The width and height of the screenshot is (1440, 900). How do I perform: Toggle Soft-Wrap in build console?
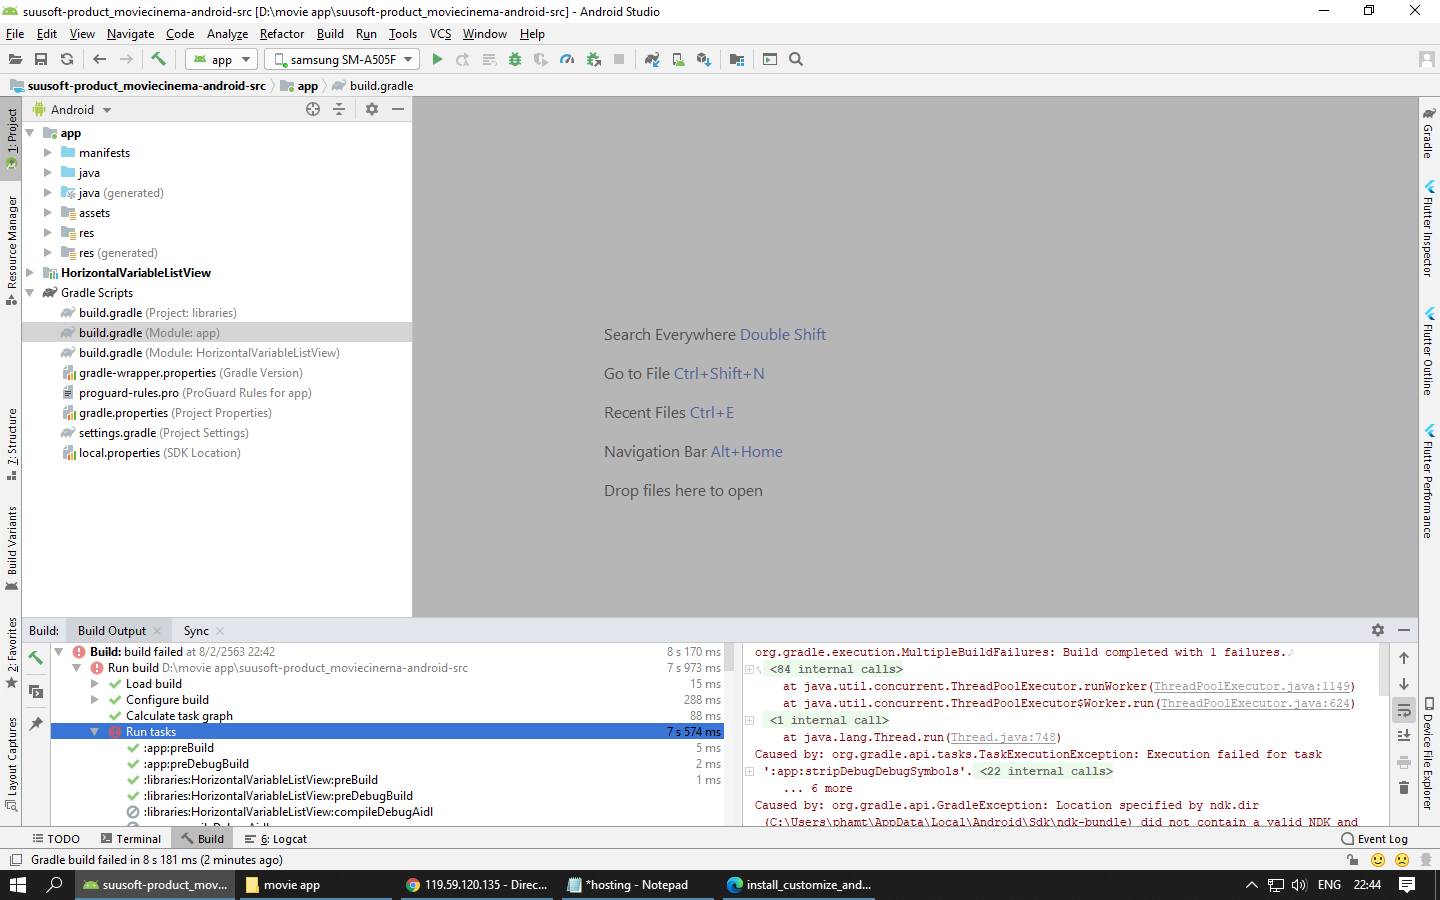tap(1404, 710)
